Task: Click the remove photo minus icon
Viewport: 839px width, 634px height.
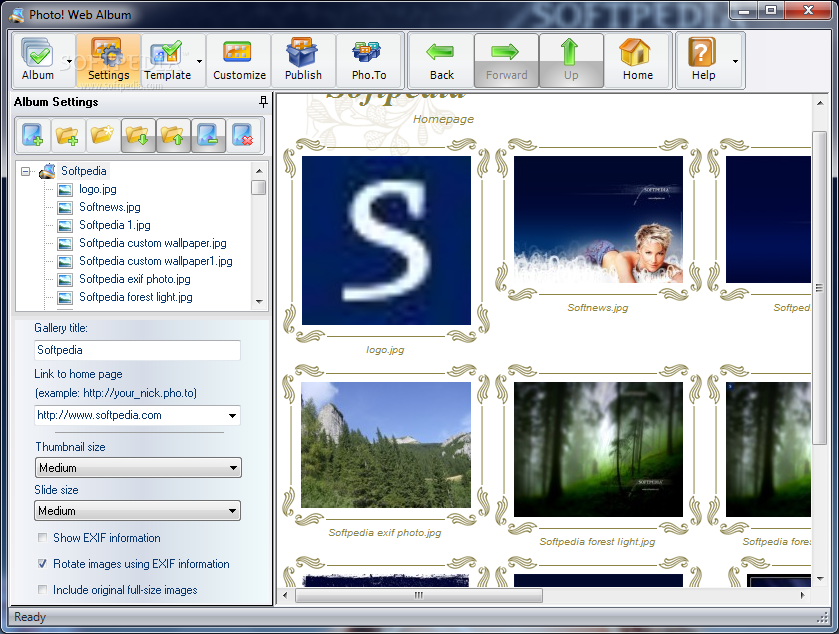Action: pos(208,135)
